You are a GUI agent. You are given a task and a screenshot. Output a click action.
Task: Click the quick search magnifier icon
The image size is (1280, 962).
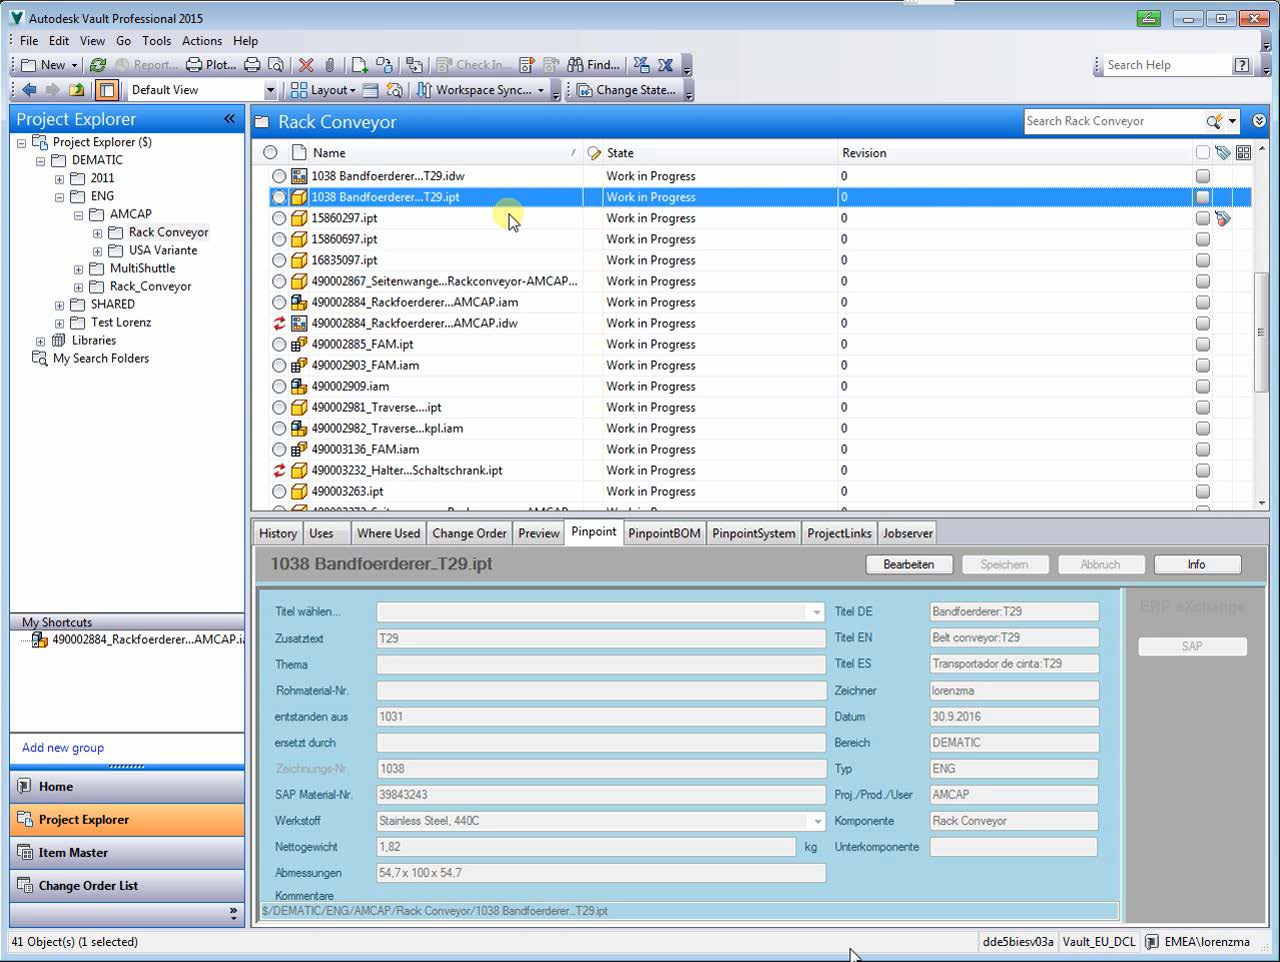coord(1213,121)
